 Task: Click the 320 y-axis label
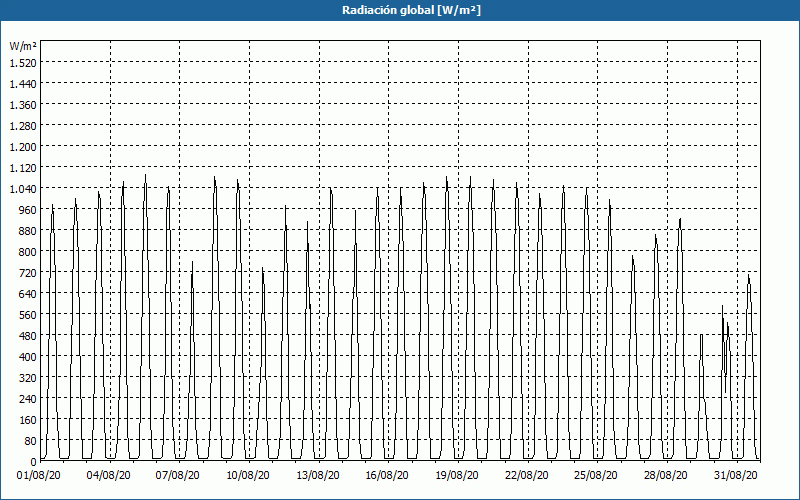tap(28, 378)
